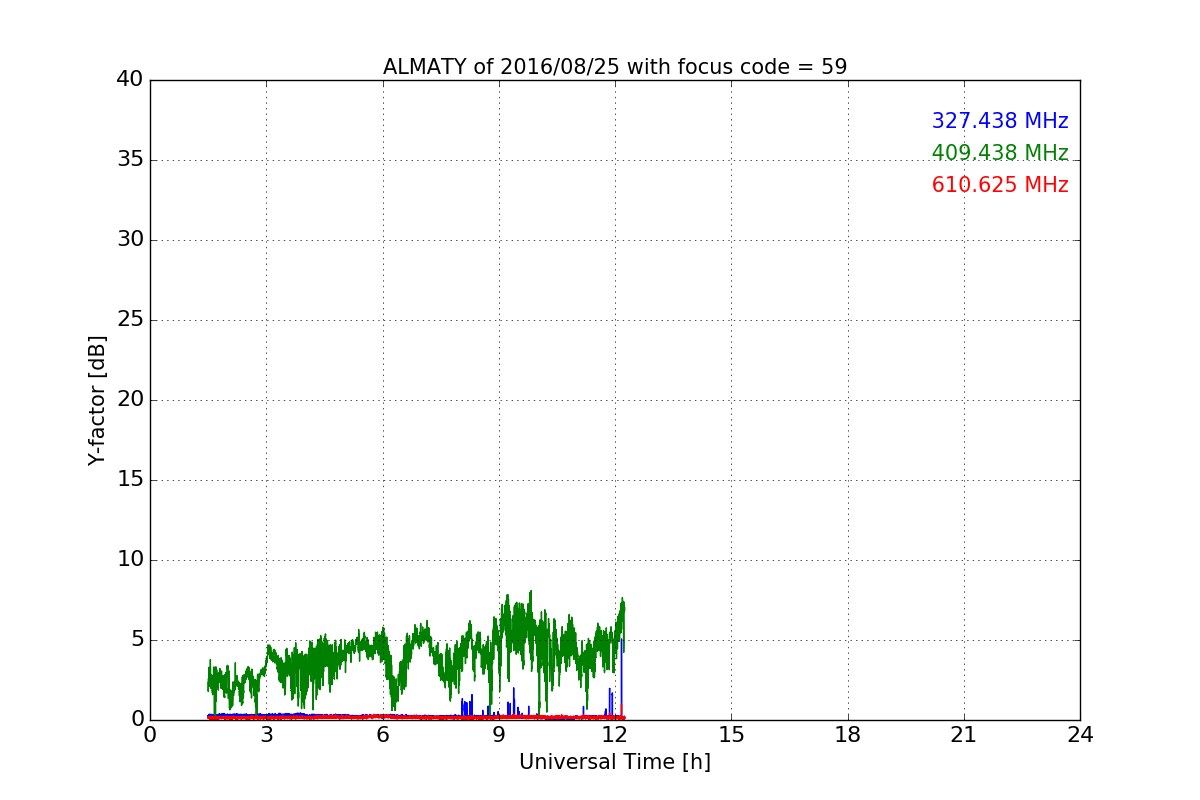Click the x-axis tick label 6
Screen dimensions: 1200x800
click(x=383, y=735)
